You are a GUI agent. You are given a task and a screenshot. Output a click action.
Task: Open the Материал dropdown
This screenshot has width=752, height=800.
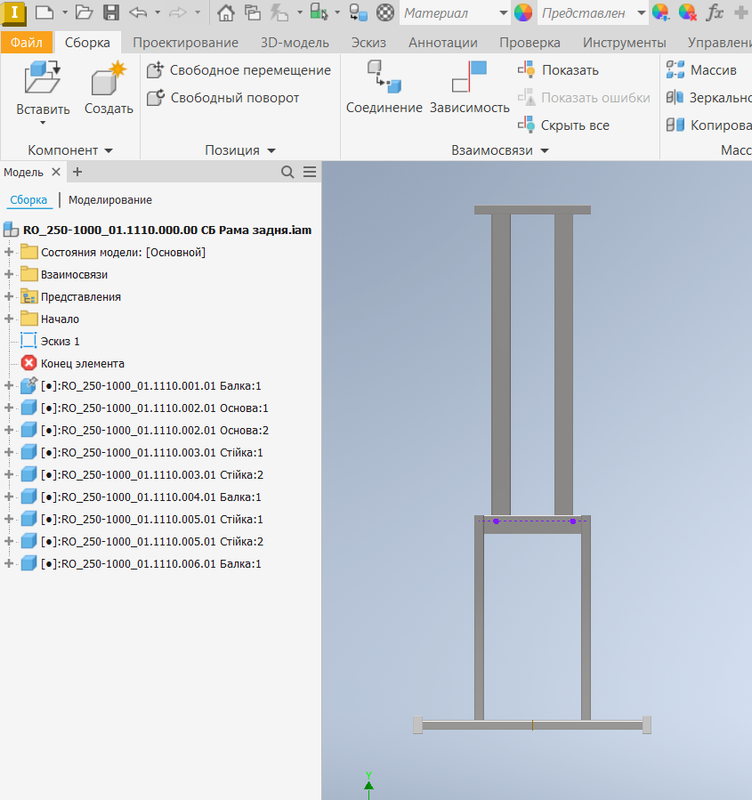pyautogui.click(x=503, y=13)
